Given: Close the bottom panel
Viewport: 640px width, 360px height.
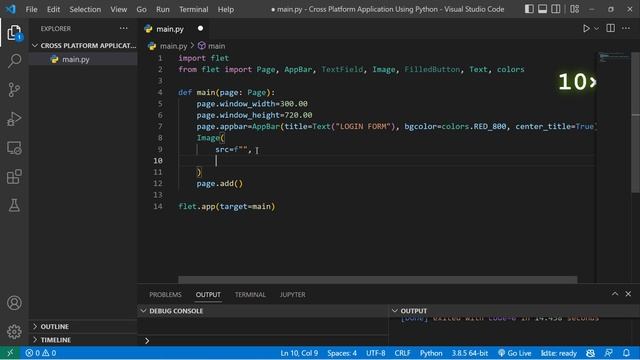Looking at the screenshot, I should tap(628, 294).
